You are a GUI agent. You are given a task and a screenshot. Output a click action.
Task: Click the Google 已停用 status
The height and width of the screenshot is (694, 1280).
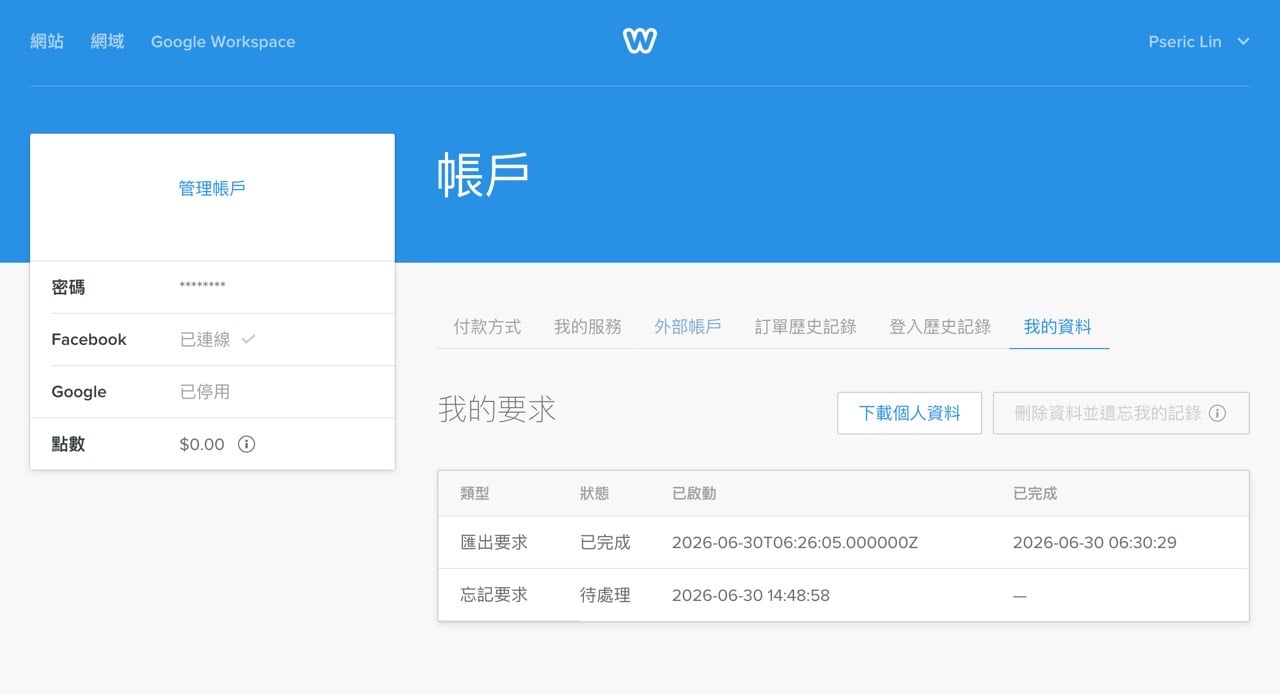click(x=205, y=392)
